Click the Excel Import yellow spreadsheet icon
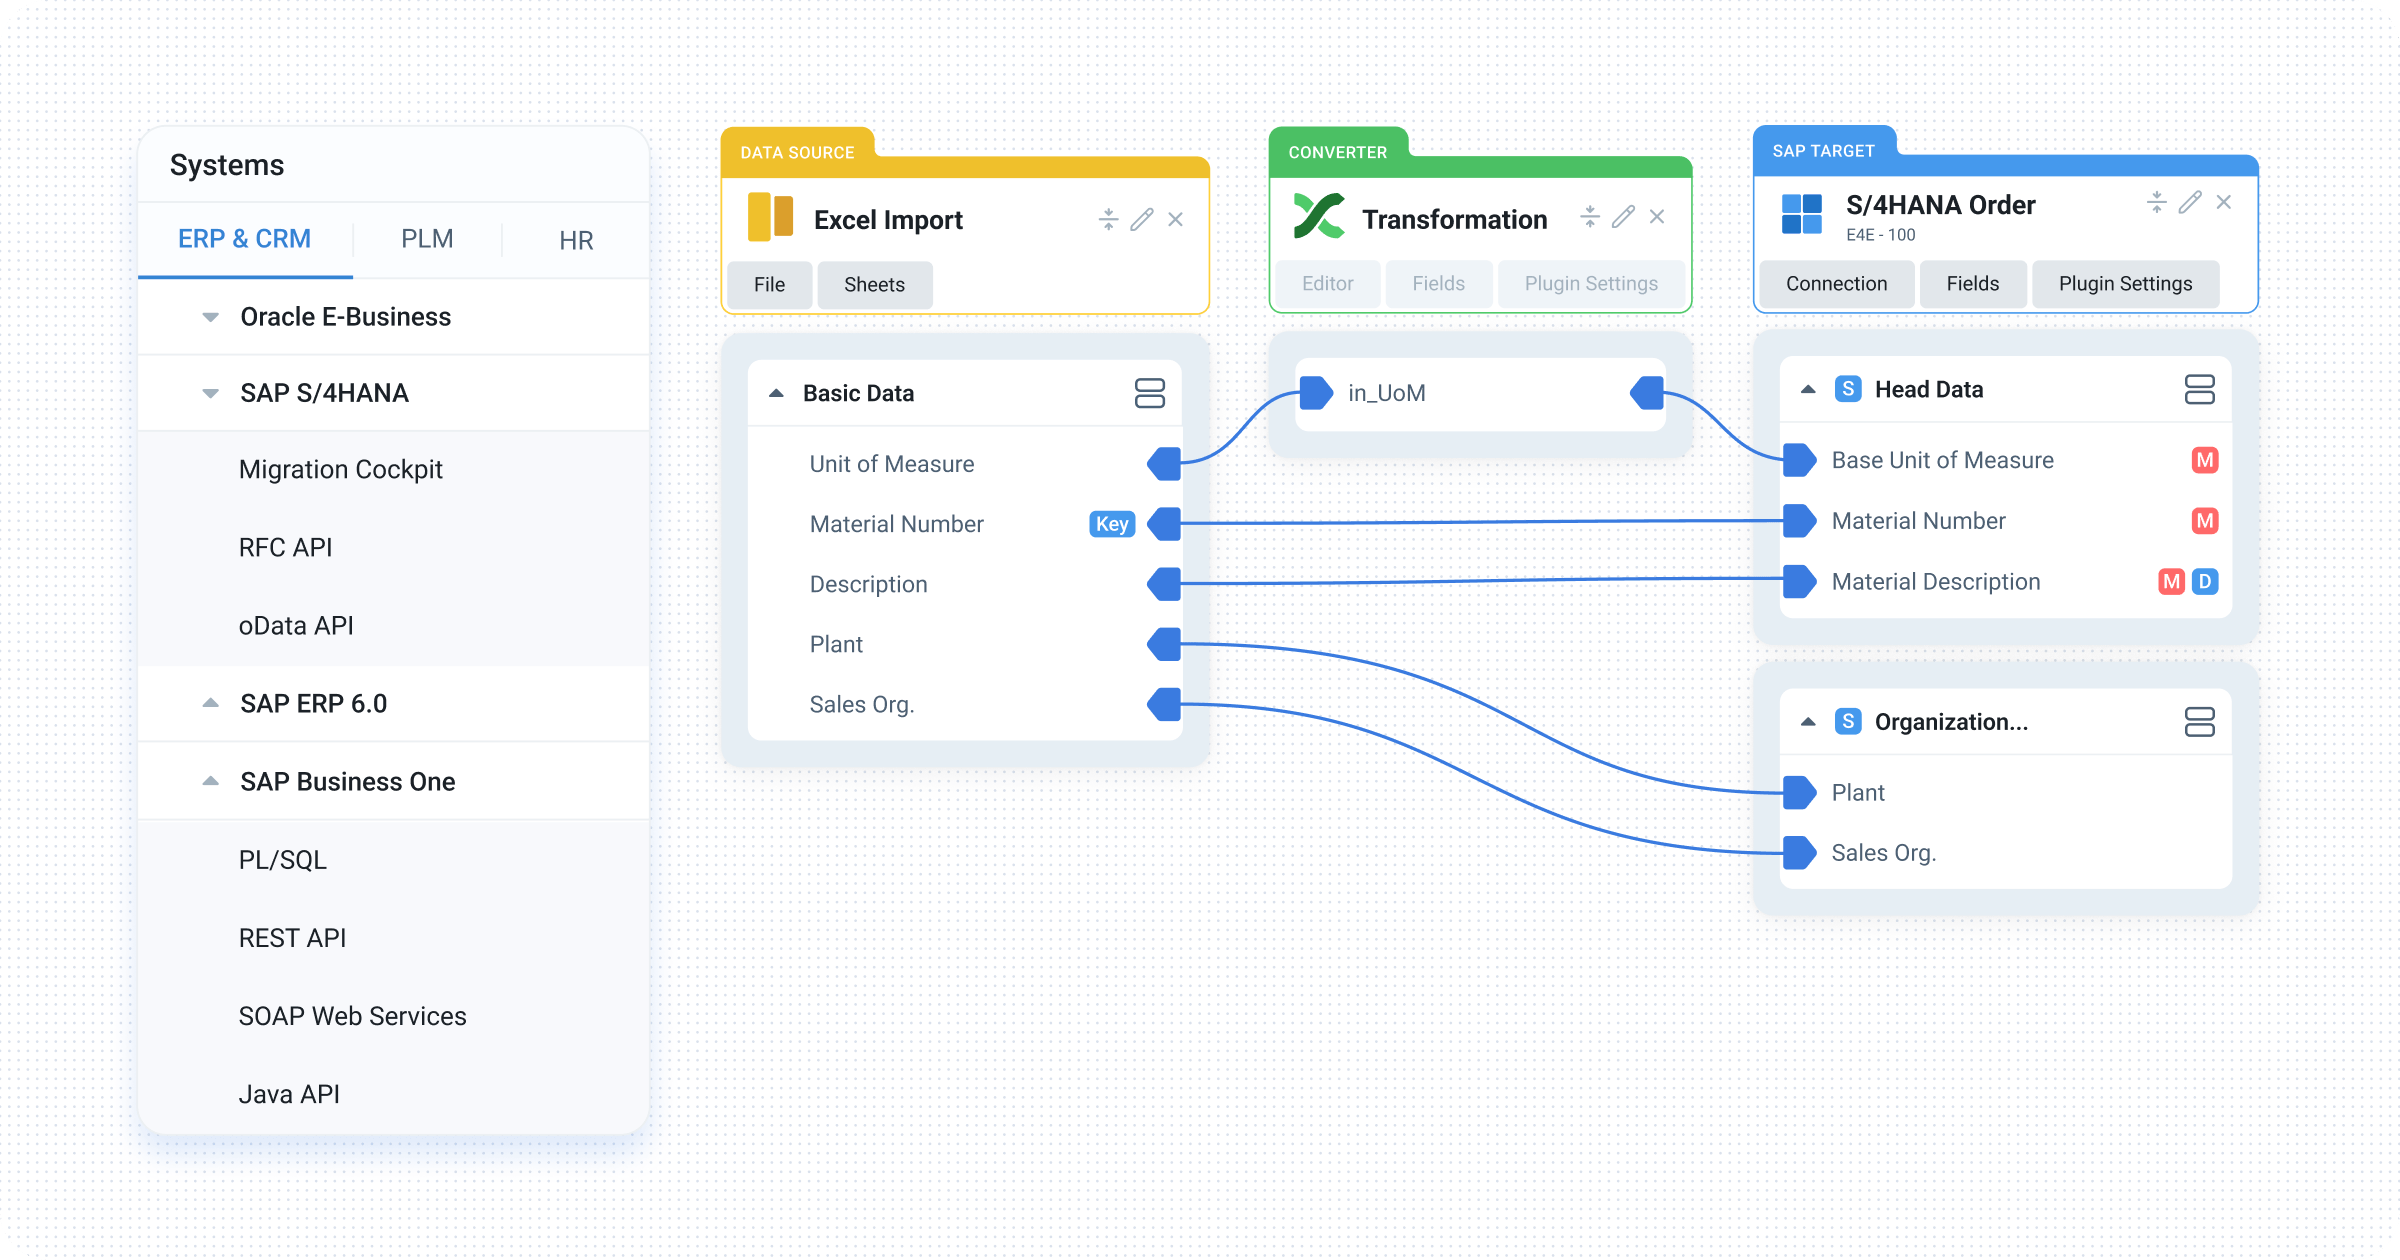This screenshot has height=1260, width=2400. click(x=768, y=218)
